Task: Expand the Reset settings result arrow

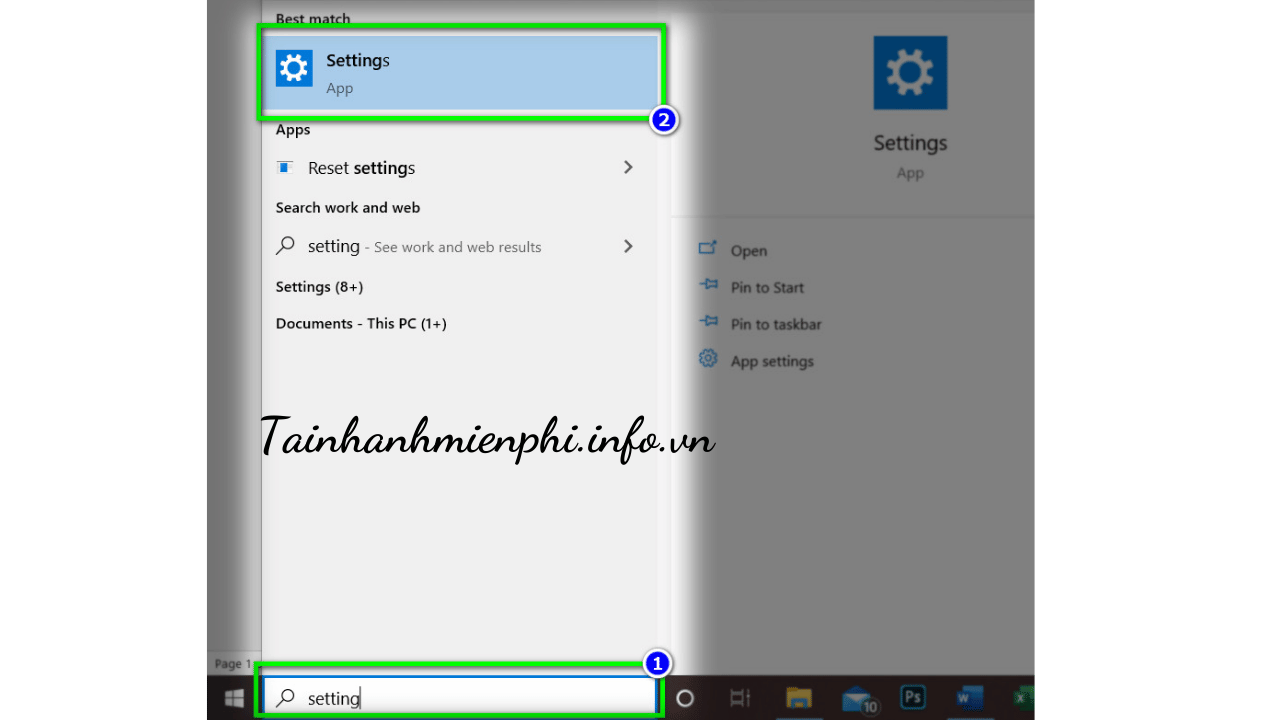Action: pos(628,167)
